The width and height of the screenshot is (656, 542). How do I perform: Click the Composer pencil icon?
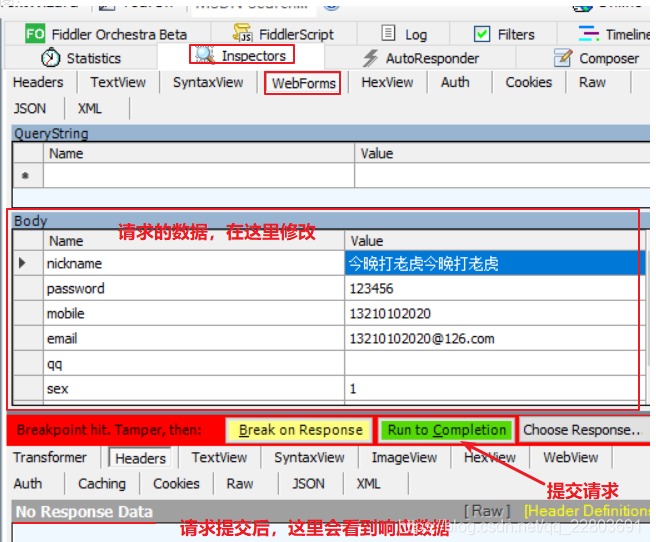click(x=563, y=58)
